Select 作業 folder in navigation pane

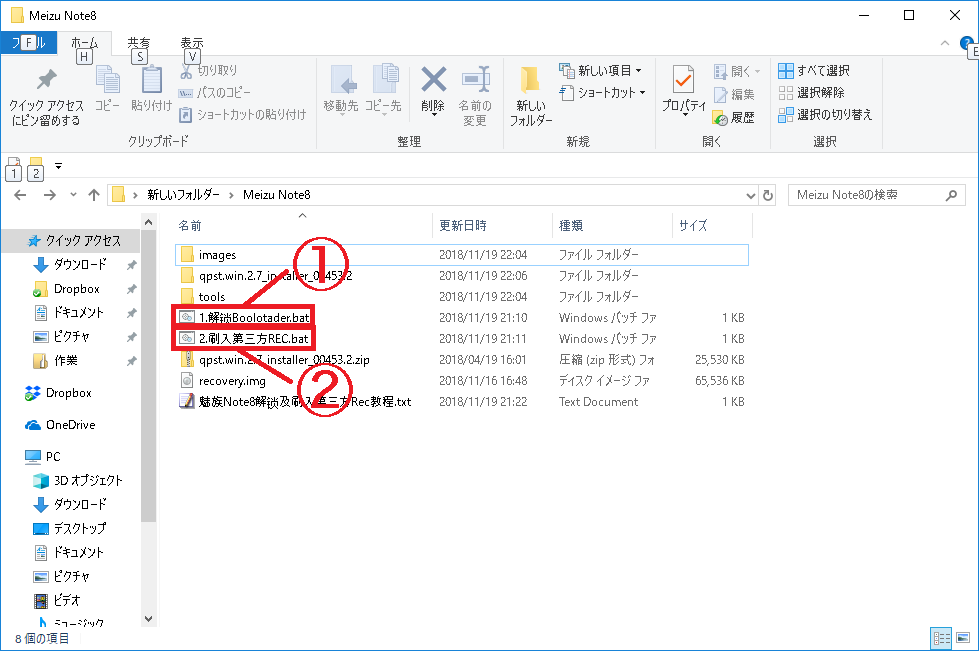(x=56, y=361)
